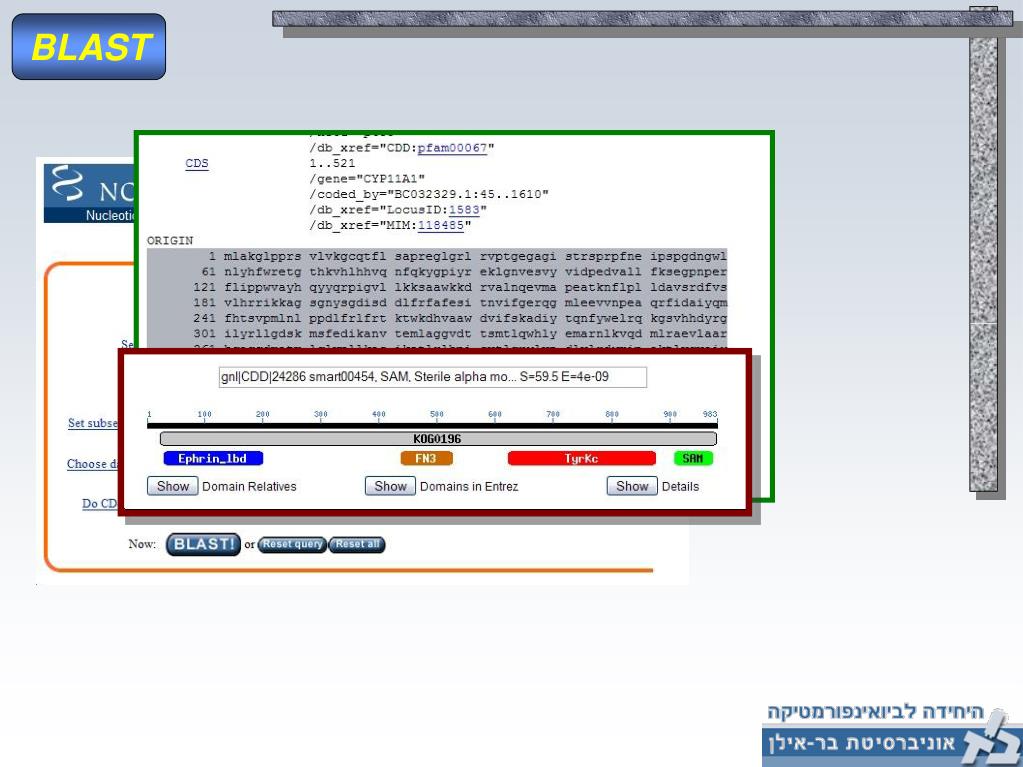Select the green SAM domain bar
Viewport: 1023px width, 767px height.
(x=693, y=459)
